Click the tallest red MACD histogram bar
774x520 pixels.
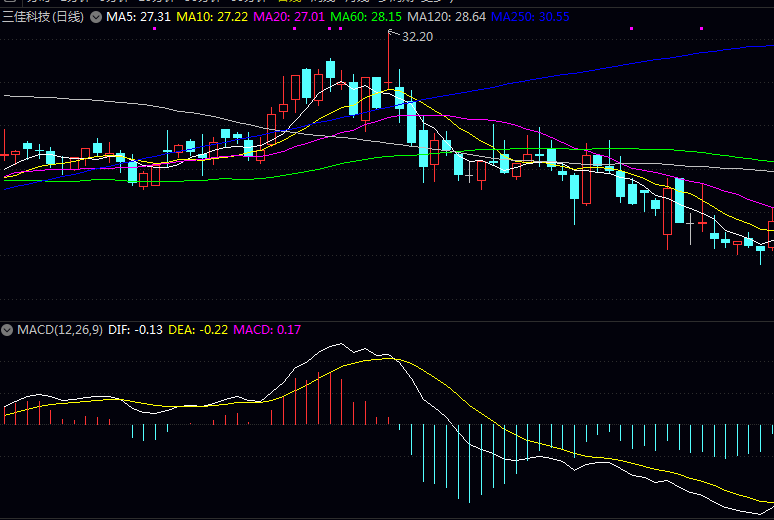point(319,398)
